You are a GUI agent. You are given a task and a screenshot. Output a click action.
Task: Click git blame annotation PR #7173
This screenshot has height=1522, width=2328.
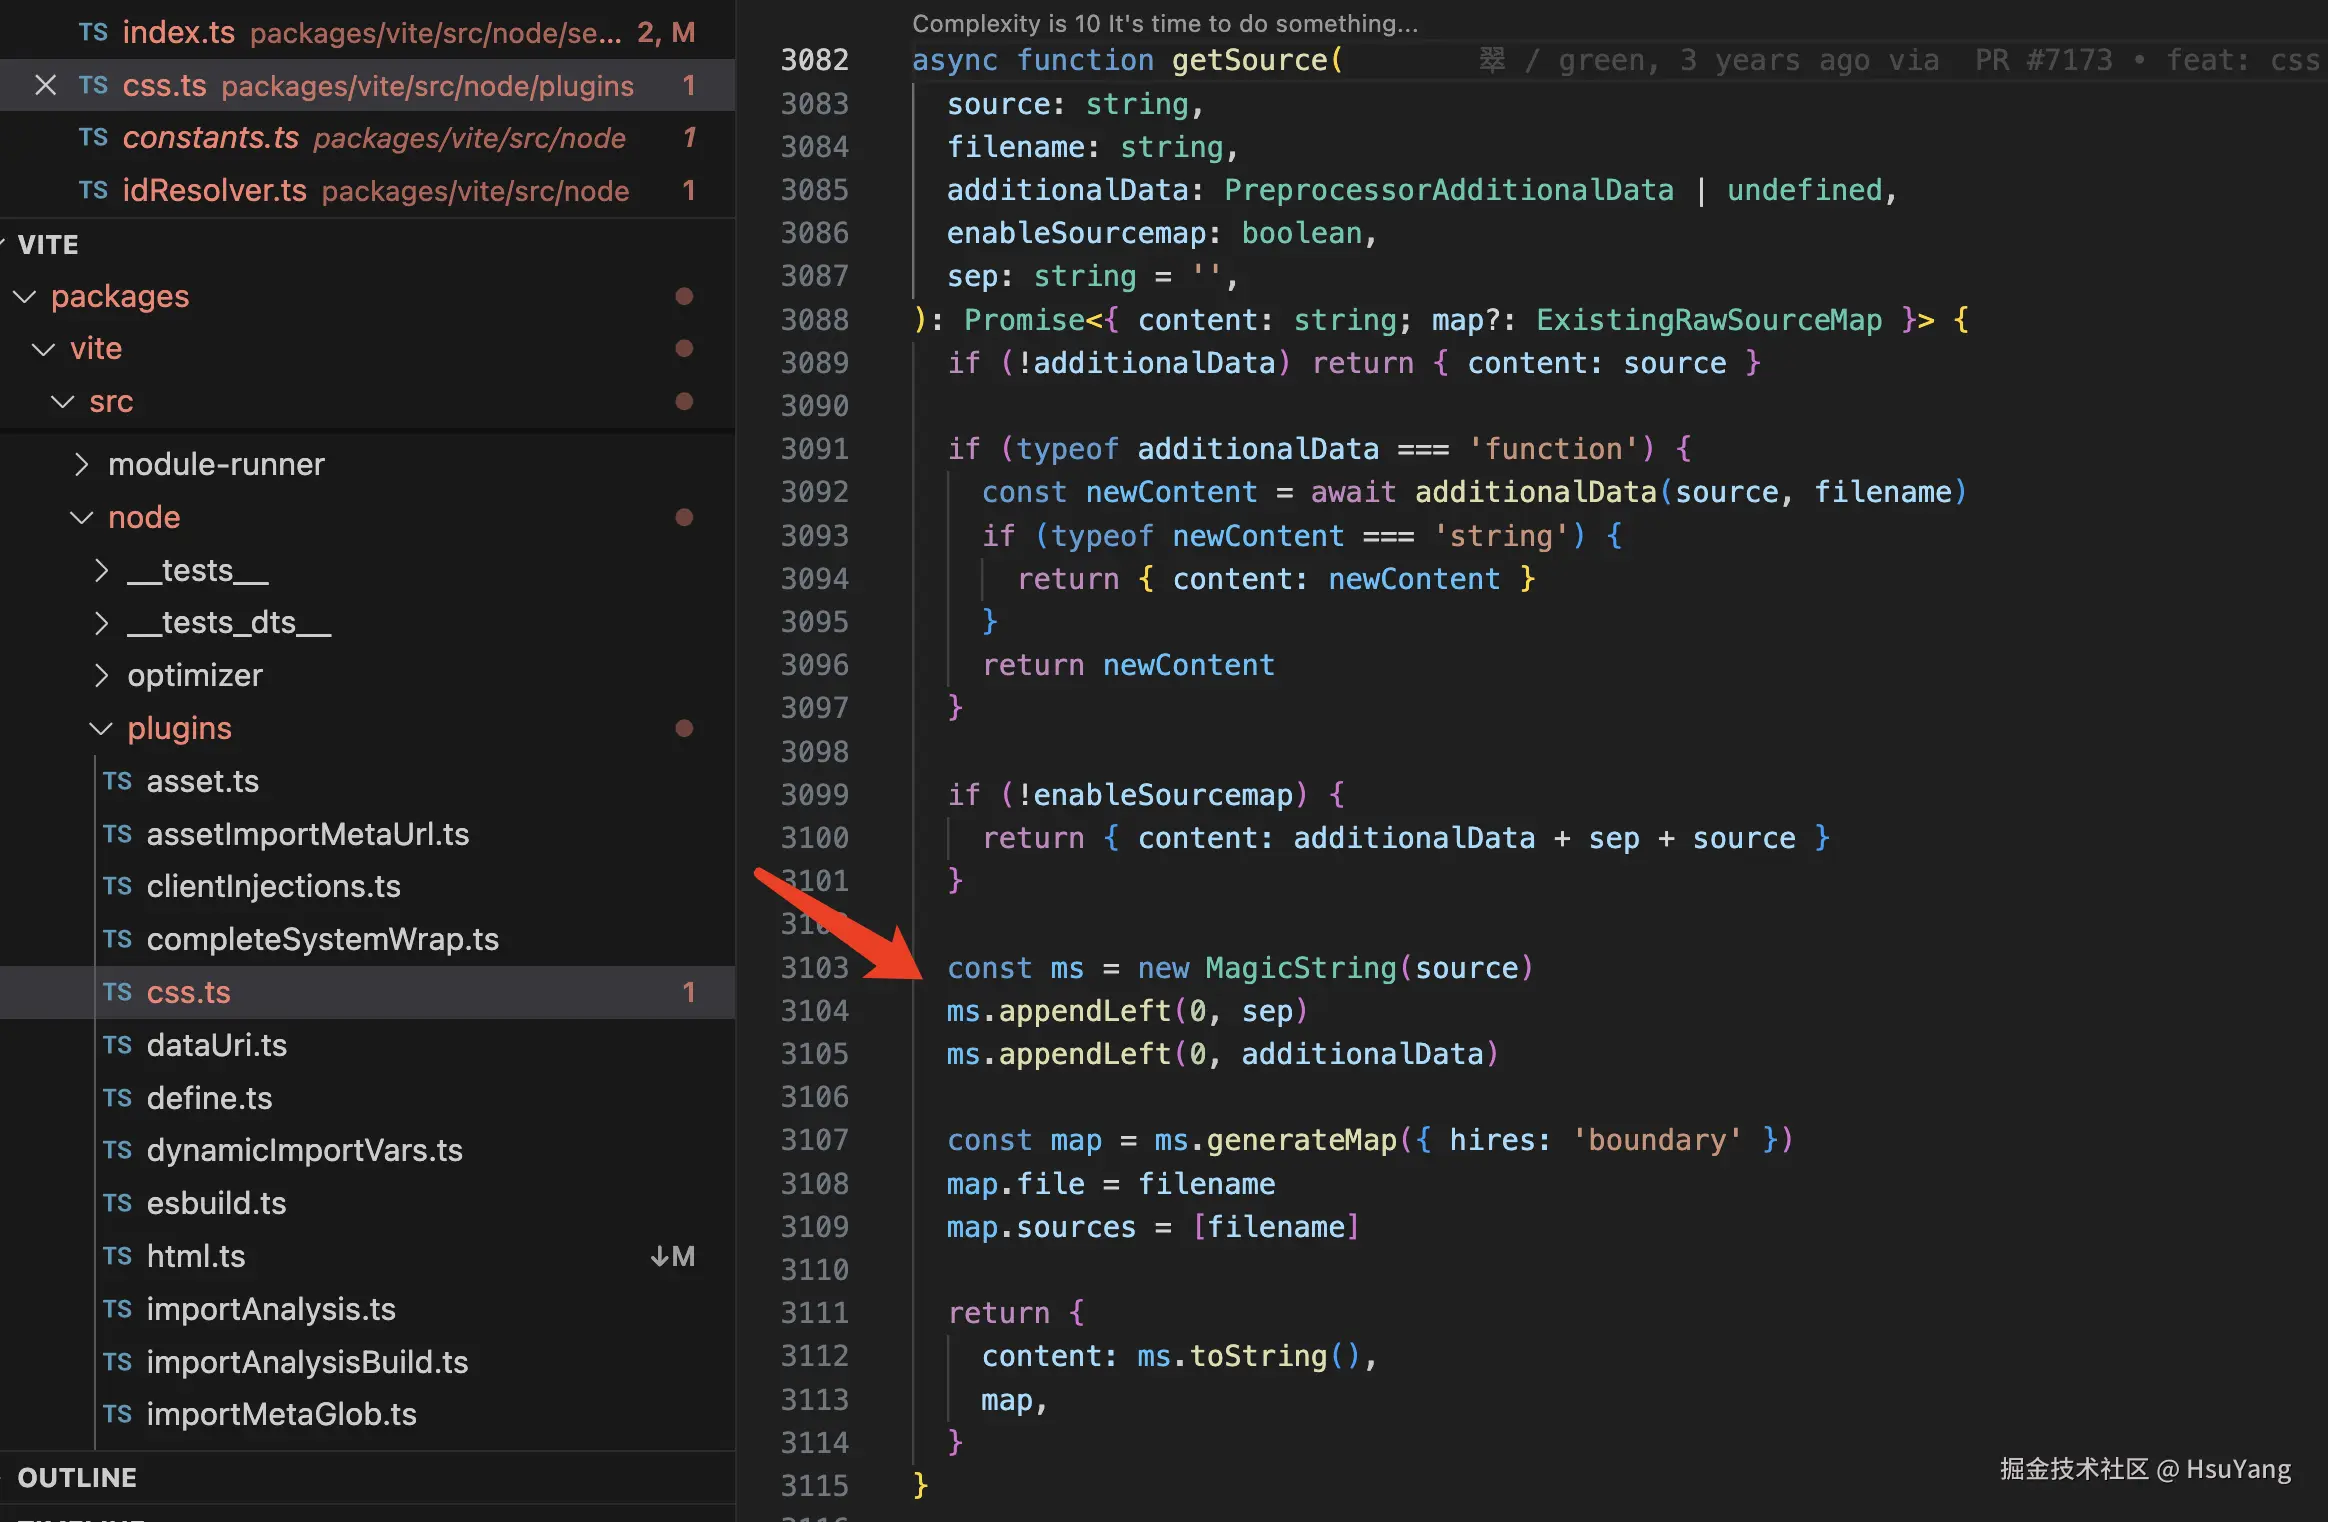pos(2043,60)
